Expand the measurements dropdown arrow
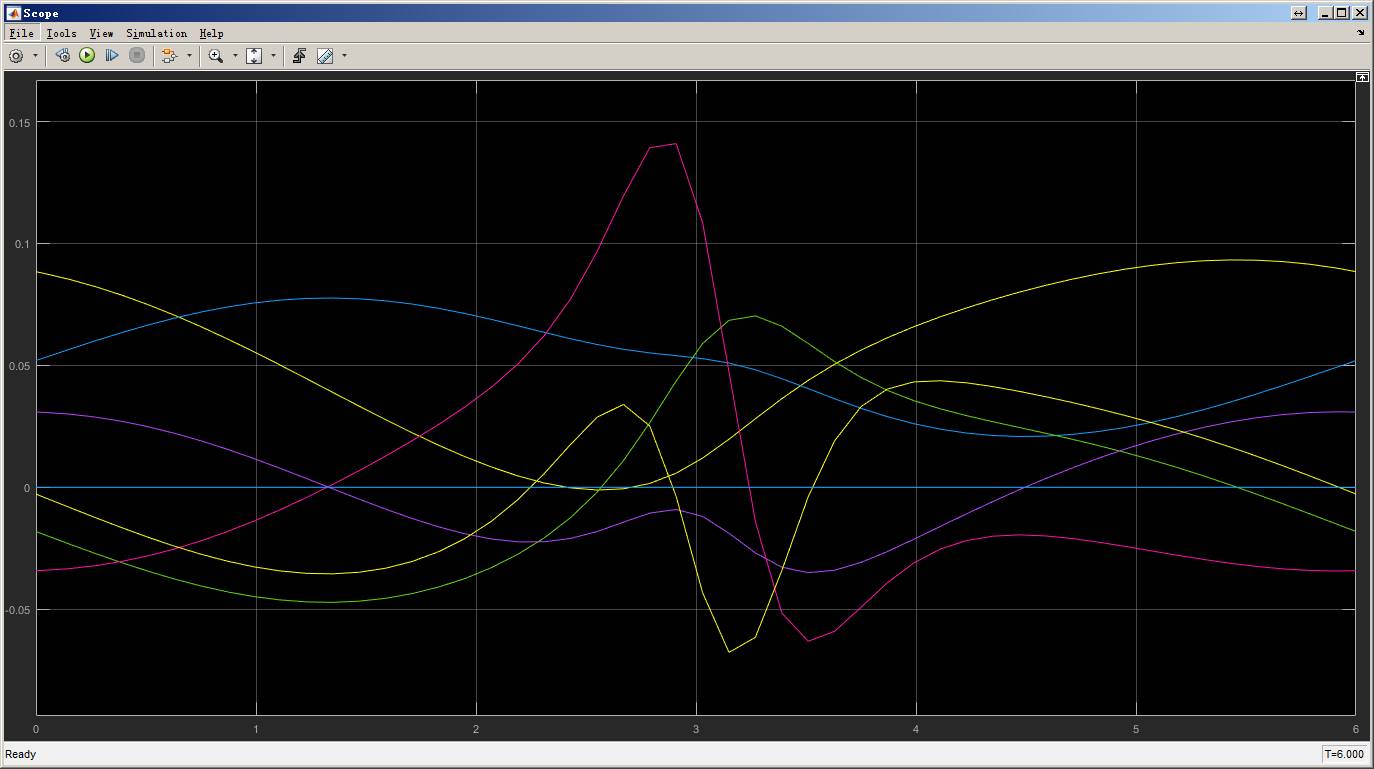Image resolution: width=1374 pixels, height=769 pixels. click(344, 56)
